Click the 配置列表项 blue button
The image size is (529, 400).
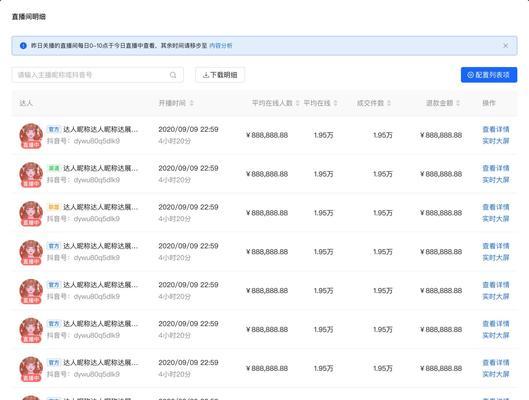click(x=489, y=75)
